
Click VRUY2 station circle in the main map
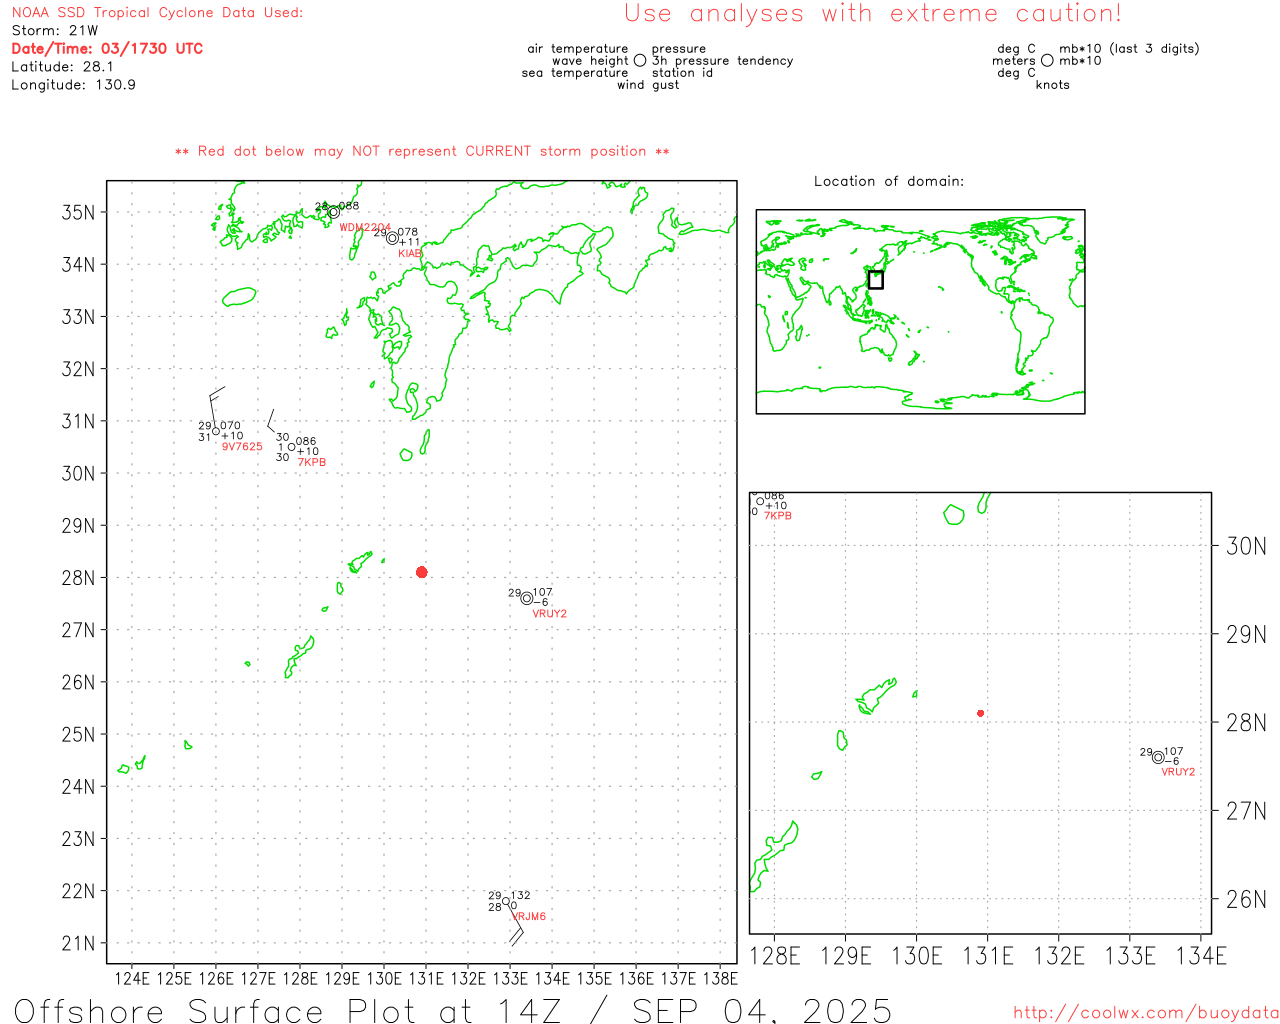[527, 598]
